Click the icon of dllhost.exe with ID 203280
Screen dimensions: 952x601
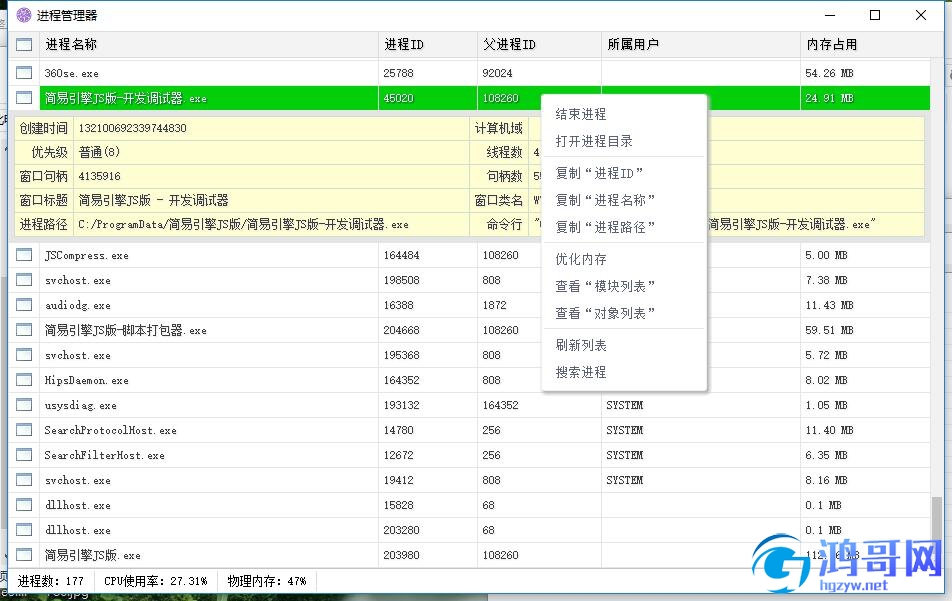tap(24, 529)
